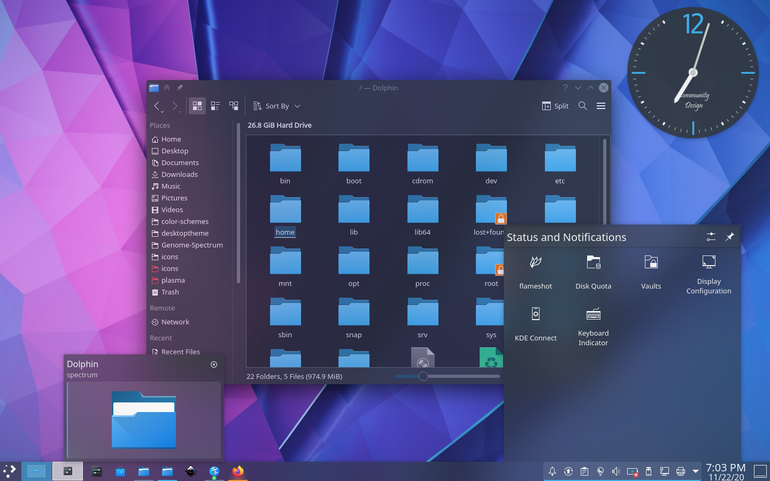Select Genome-Spectrum place entry
Viewport: 770px width, 481px height.
(192, 245)
